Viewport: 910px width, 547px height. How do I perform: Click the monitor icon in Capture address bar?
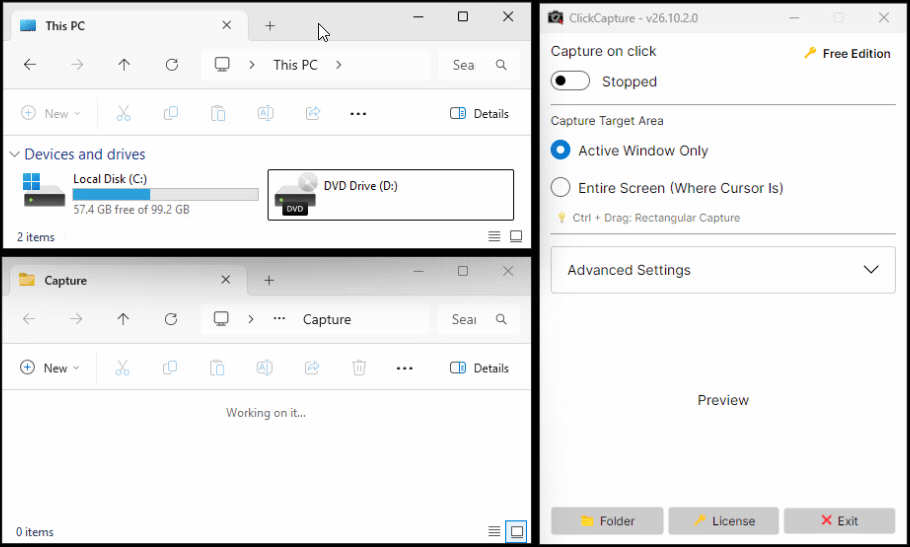click(221, 318)
